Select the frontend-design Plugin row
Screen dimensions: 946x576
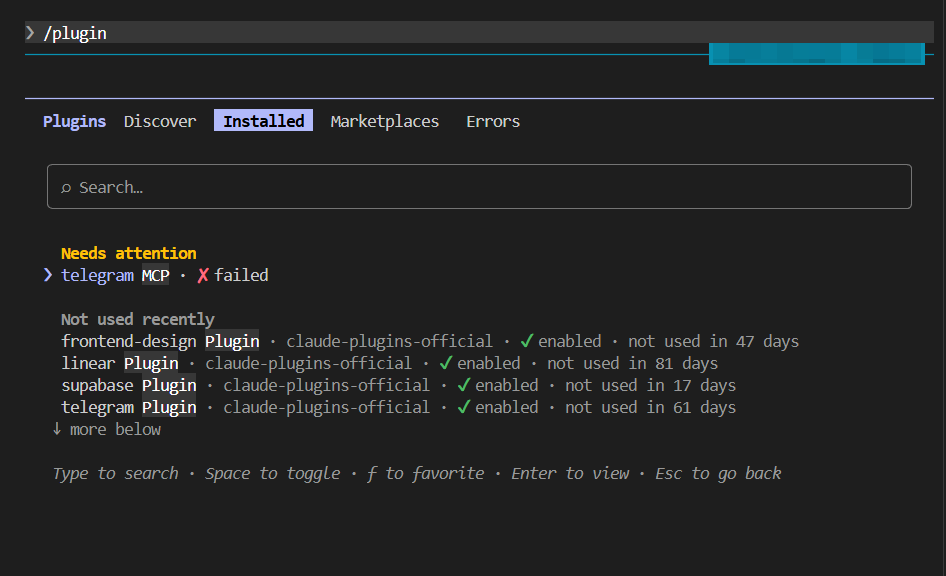(430, 341)
